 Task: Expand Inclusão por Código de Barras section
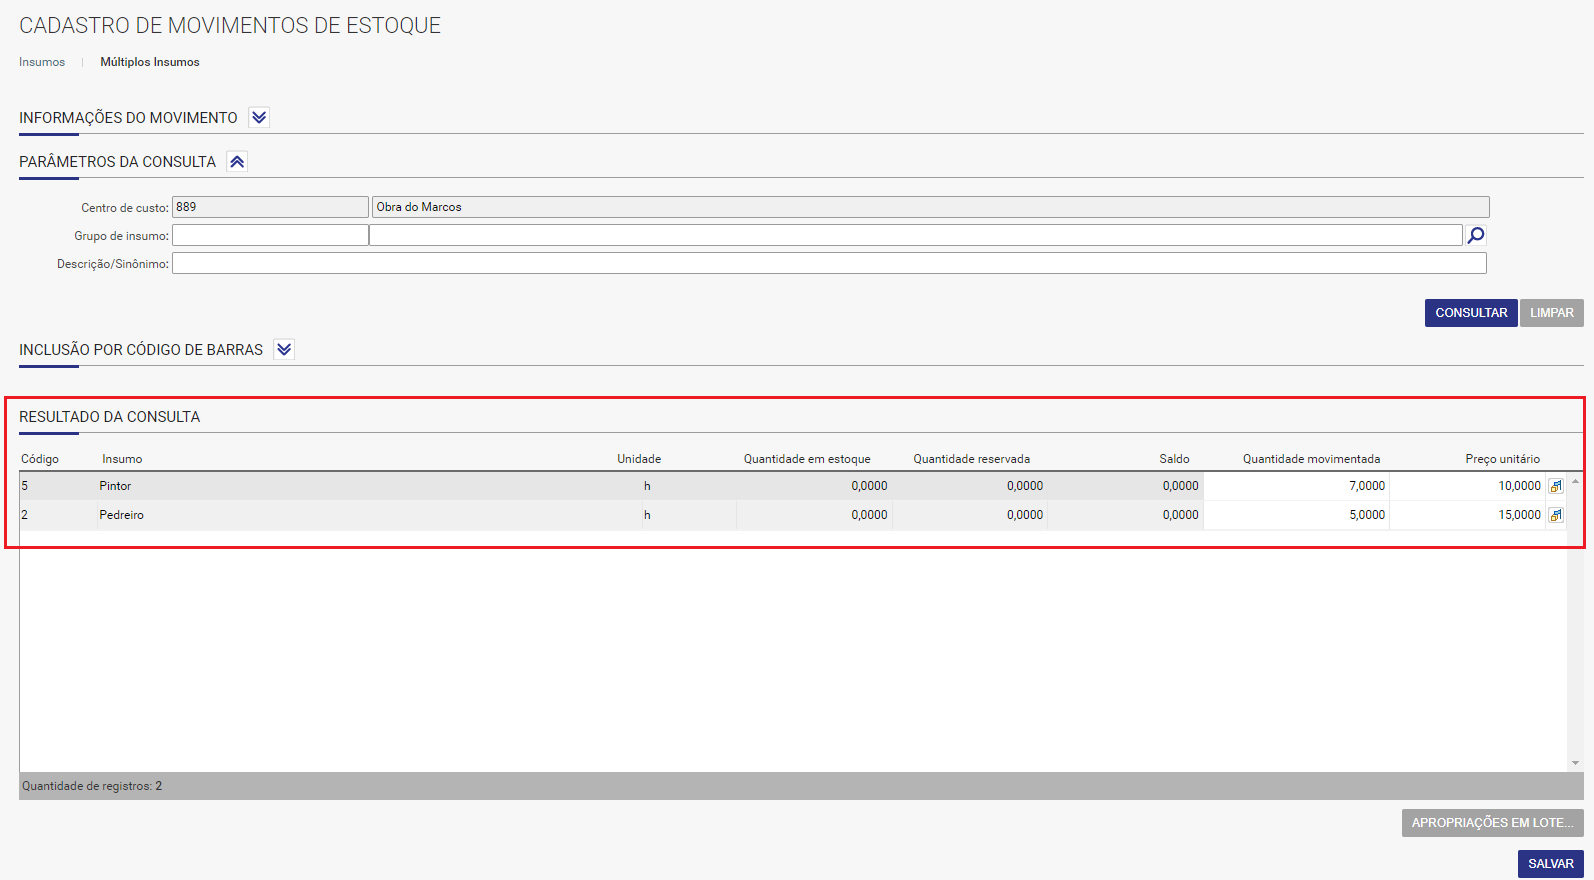point(284,349)
